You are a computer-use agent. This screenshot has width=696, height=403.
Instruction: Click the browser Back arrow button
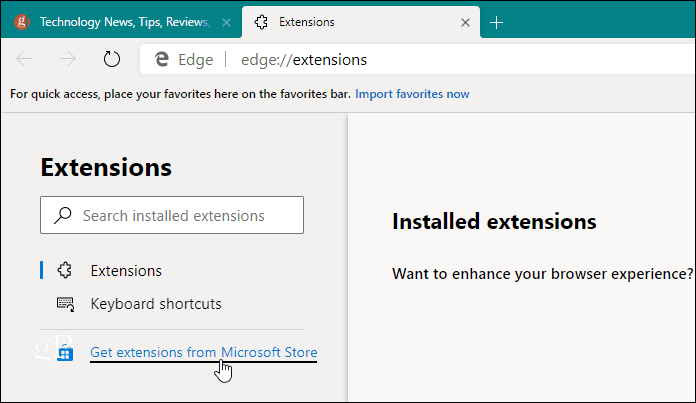pos(24,59)
